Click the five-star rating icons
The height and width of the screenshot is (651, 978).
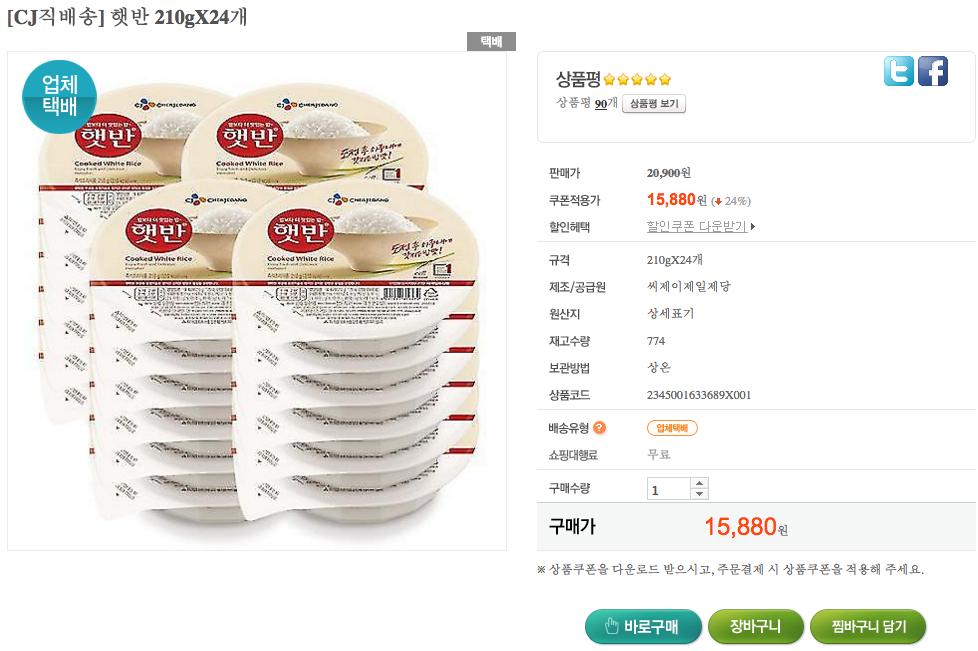[637, 80]
